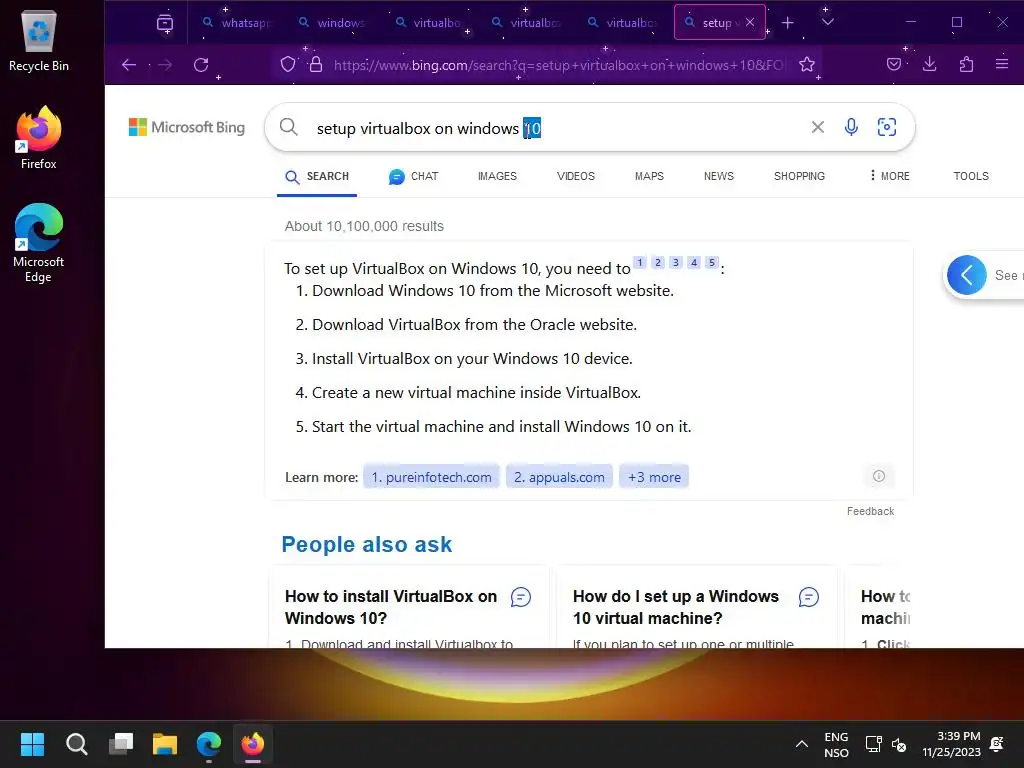Open Task View on taskbar
The width and height of the screenshot is (1024, 768).
pyautogui.click(x=121, y=744)
